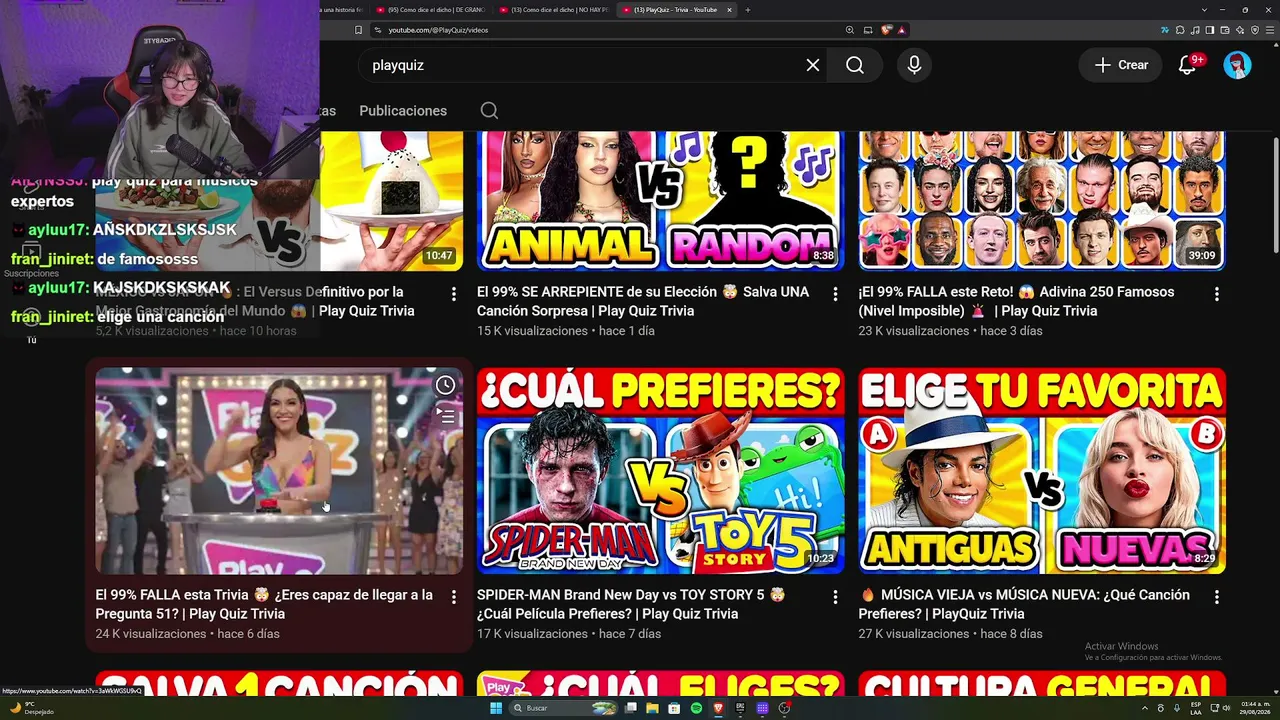1280x720 pixels.
Task: Open Microsoft Store from the taskbar
Action: click(674, 708)
